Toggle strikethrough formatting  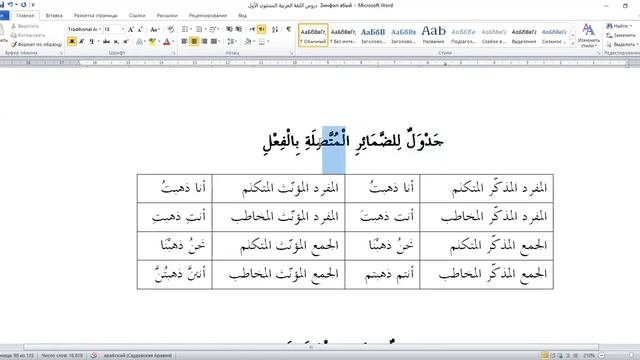(107, 41)
